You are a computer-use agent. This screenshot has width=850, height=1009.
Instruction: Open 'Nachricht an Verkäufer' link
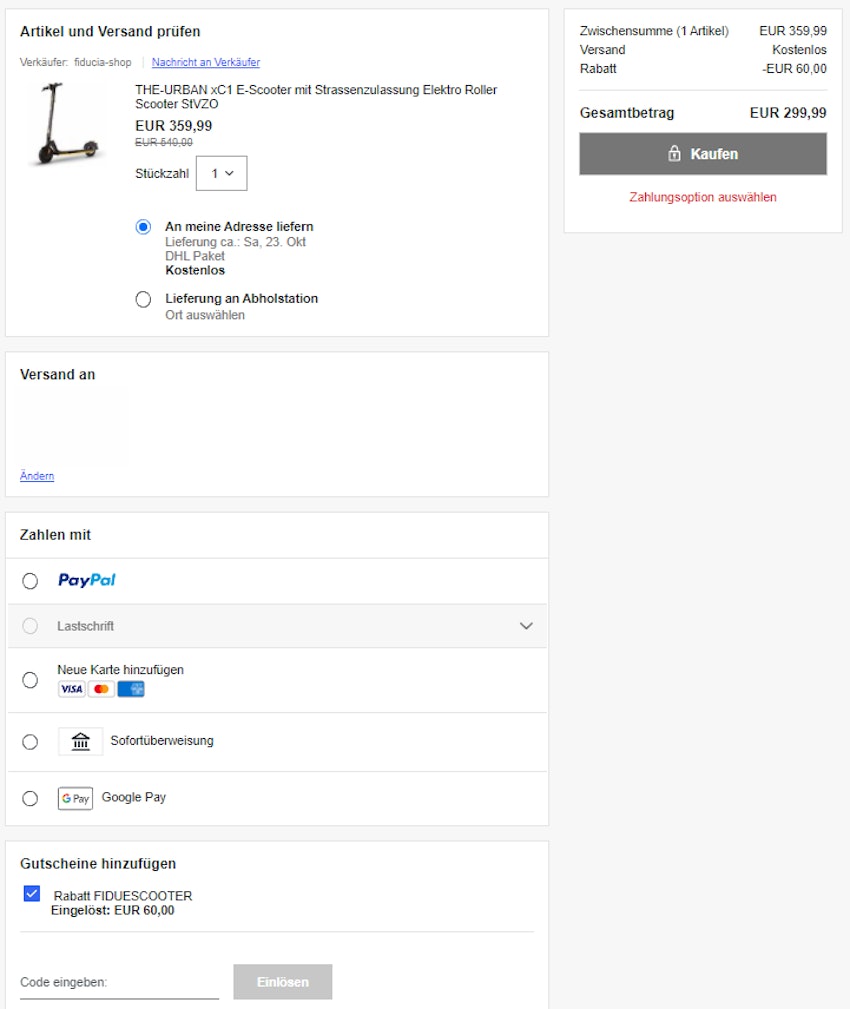click(206, 62)
